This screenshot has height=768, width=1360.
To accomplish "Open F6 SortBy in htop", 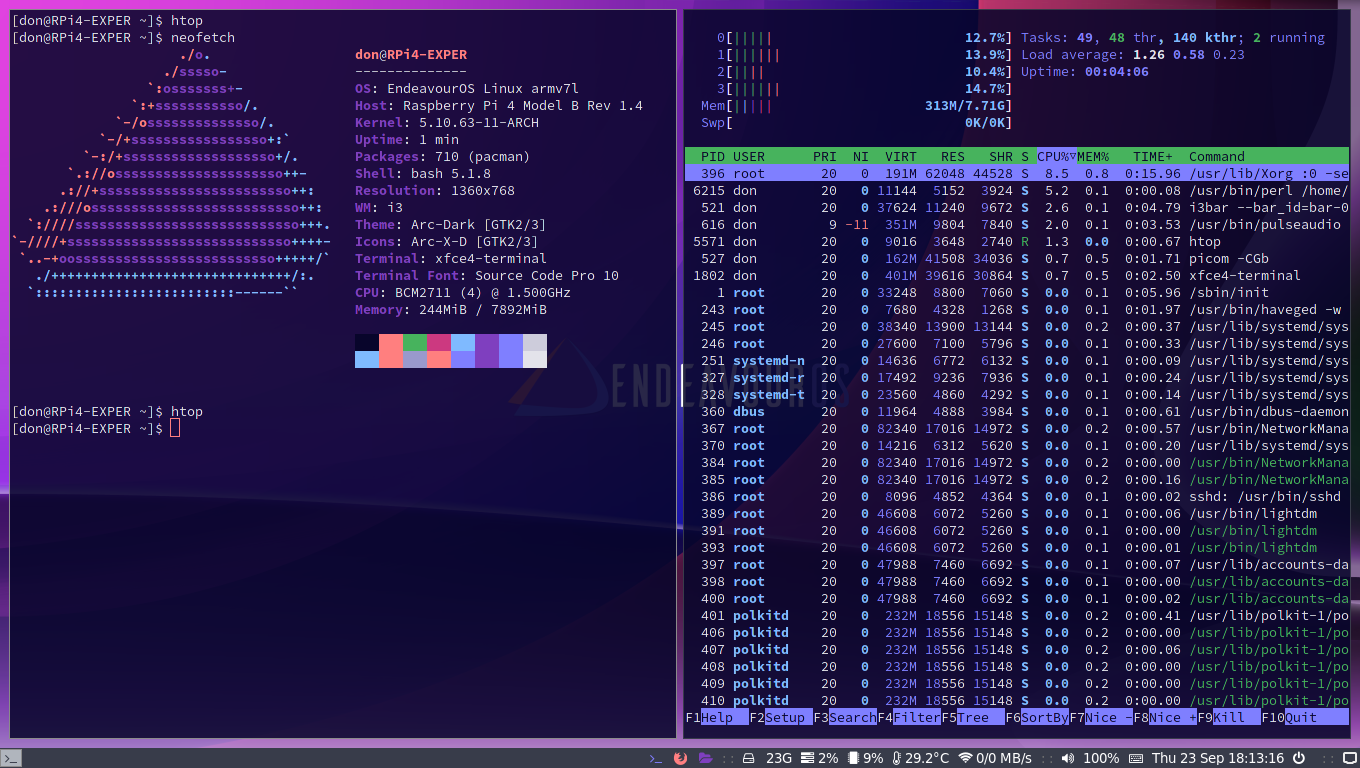I will 1037,717.
